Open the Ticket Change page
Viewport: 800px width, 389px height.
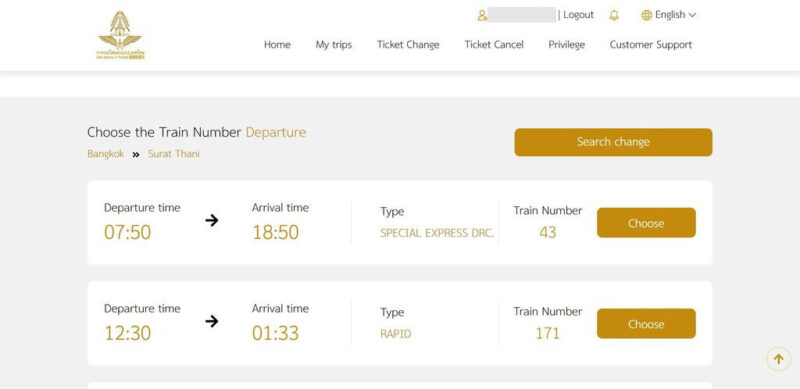408,44
